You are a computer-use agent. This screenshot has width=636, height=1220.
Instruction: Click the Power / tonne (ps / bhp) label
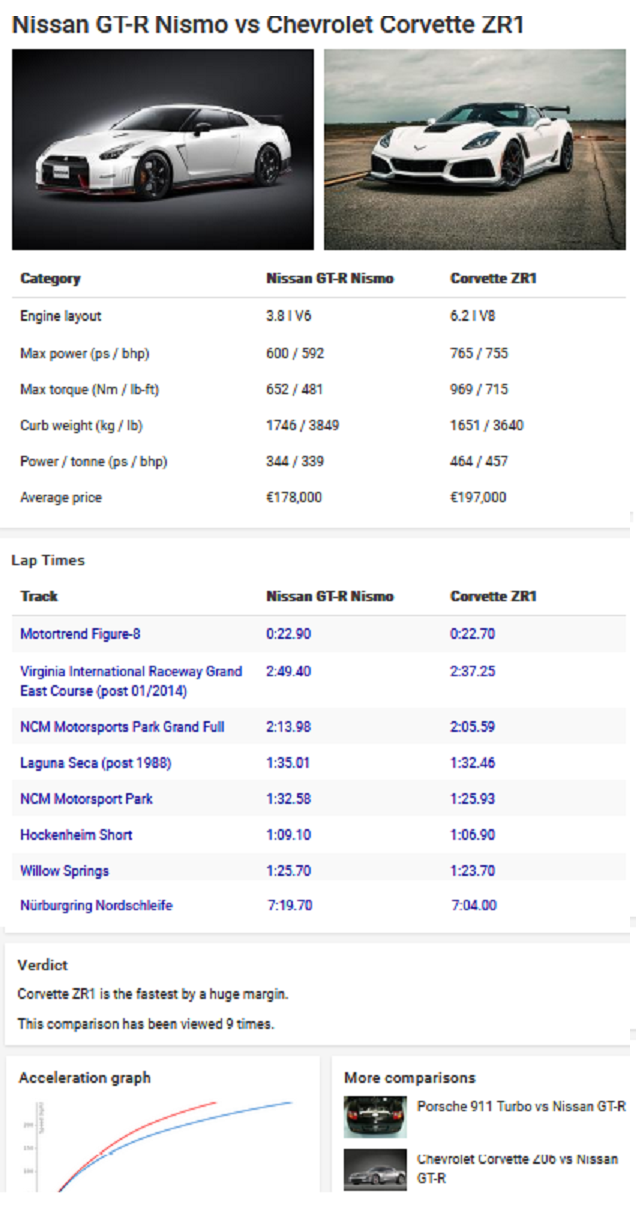(x=93, y=461)
